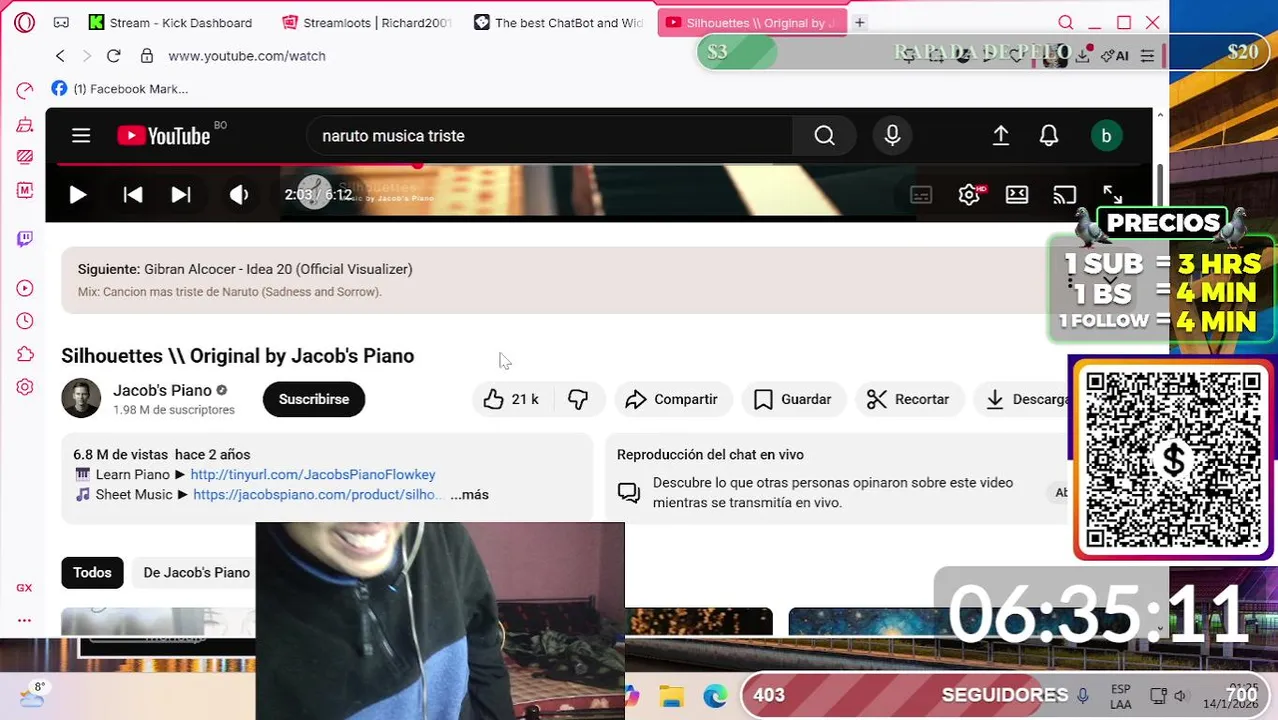1278x720 pixels.
Task: Open browser downloads icon
Action: tap(1082, 56)
